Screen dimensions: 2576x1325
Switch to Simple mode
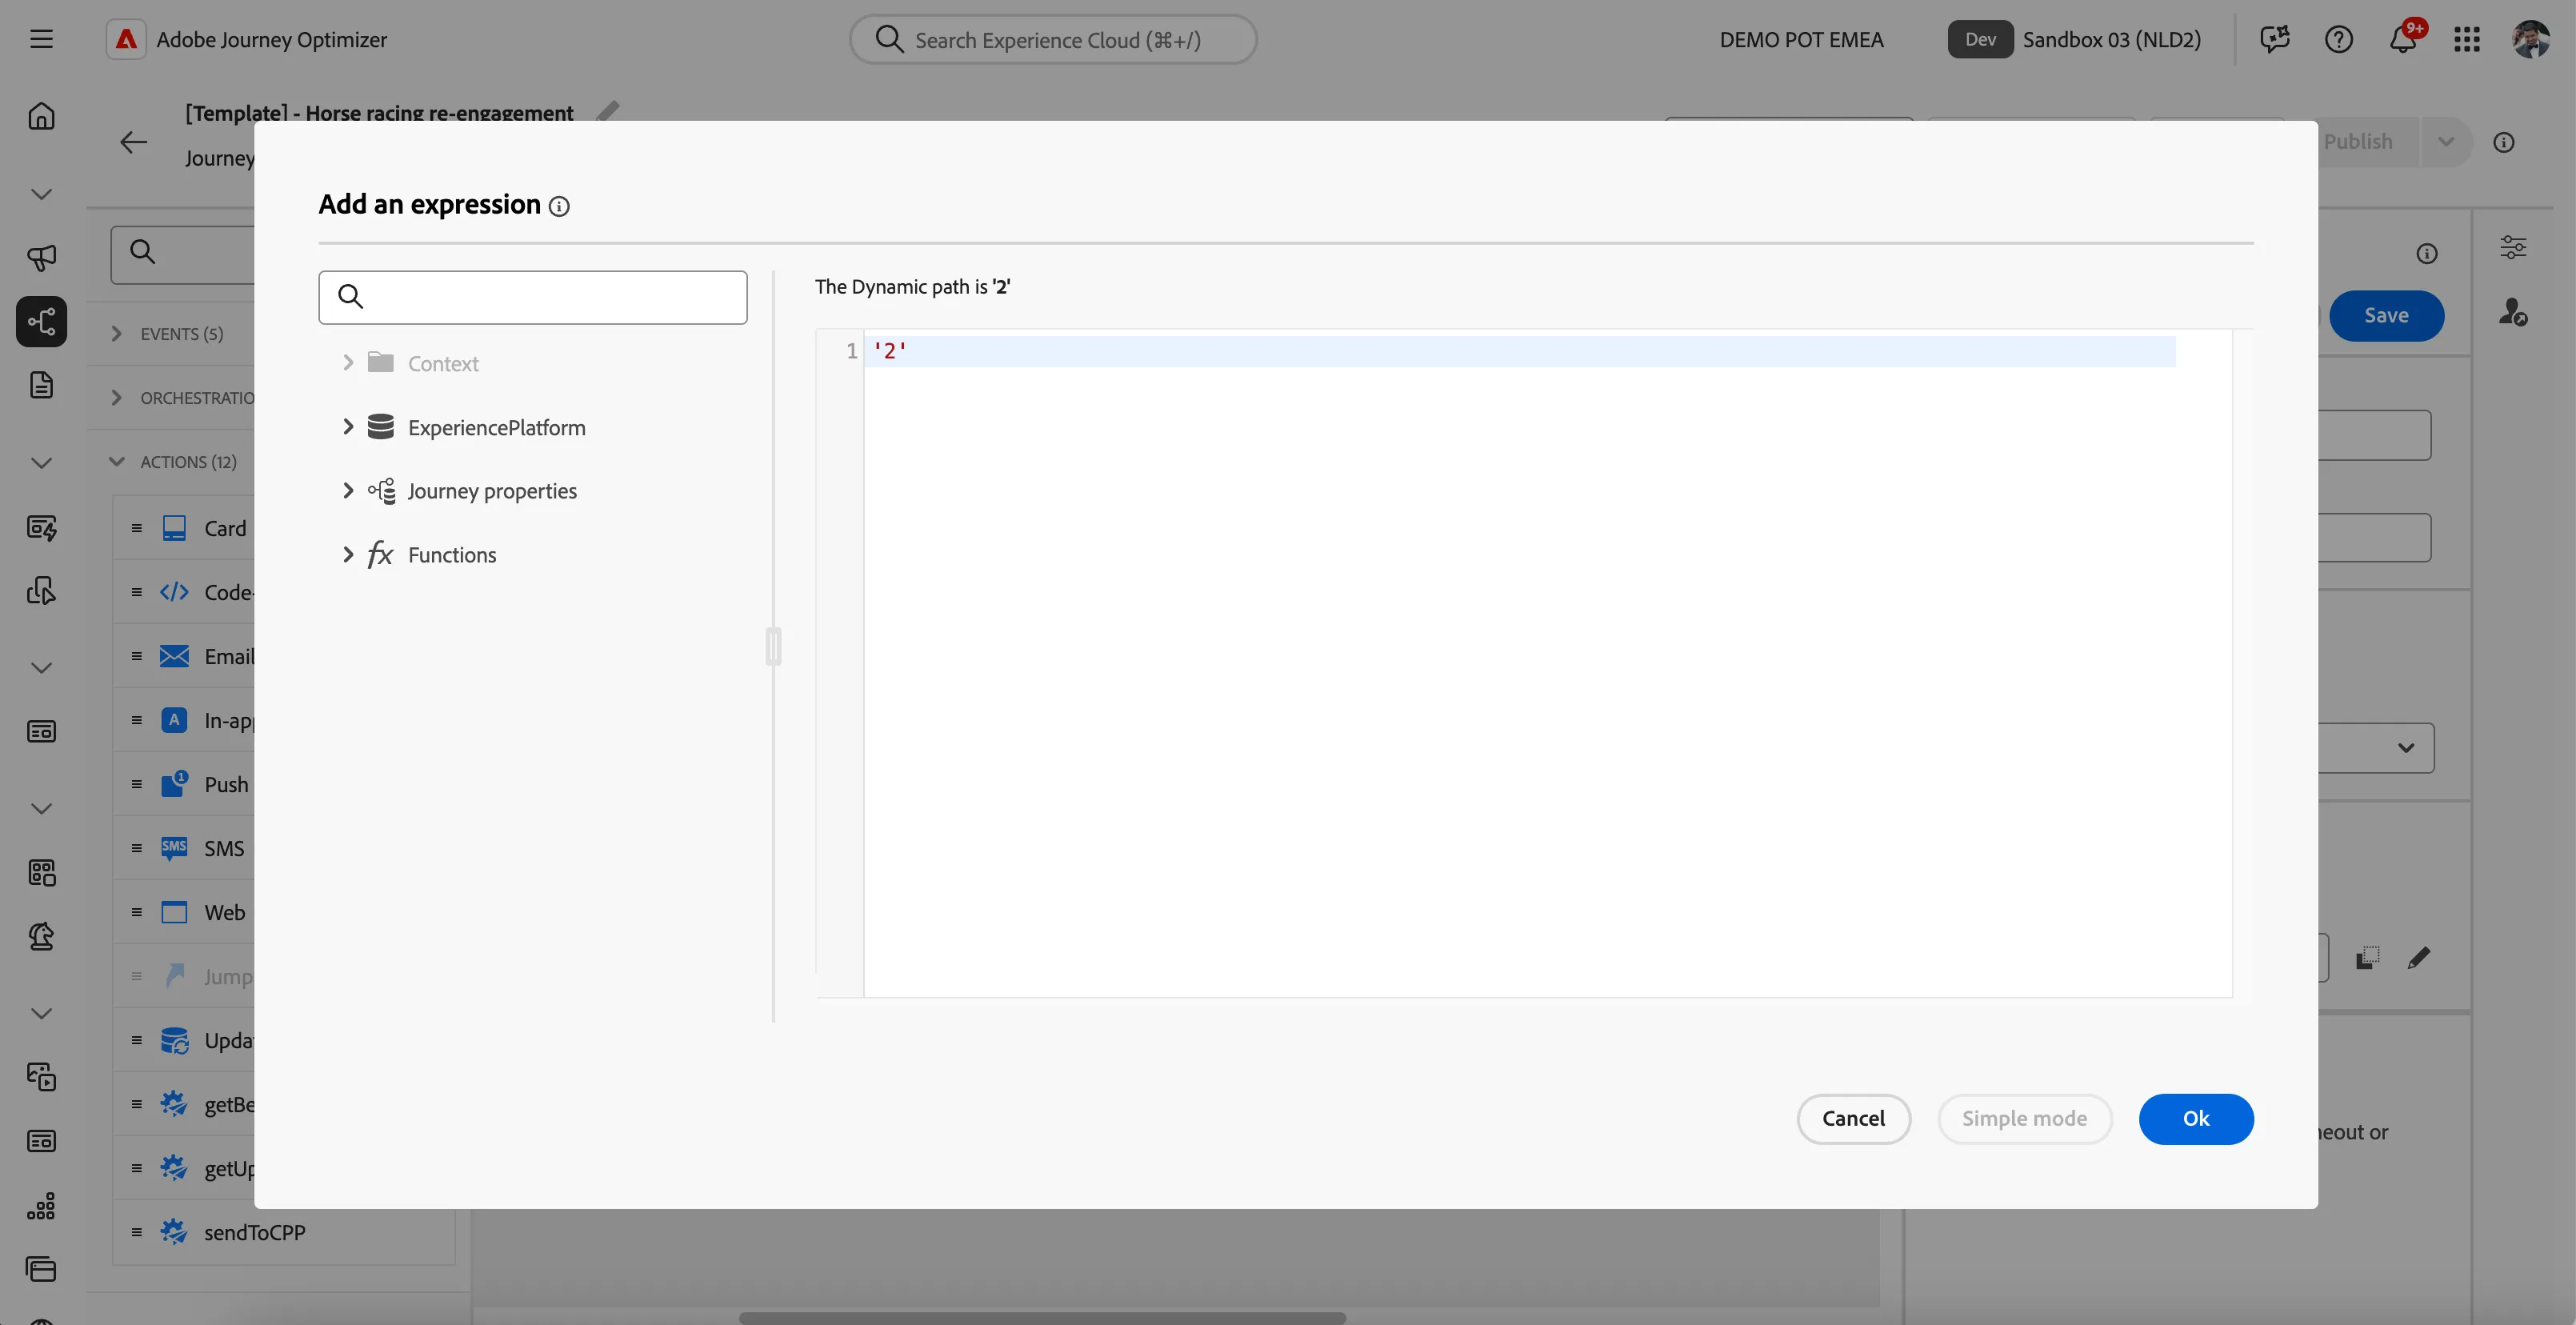click(2024, 1118)
